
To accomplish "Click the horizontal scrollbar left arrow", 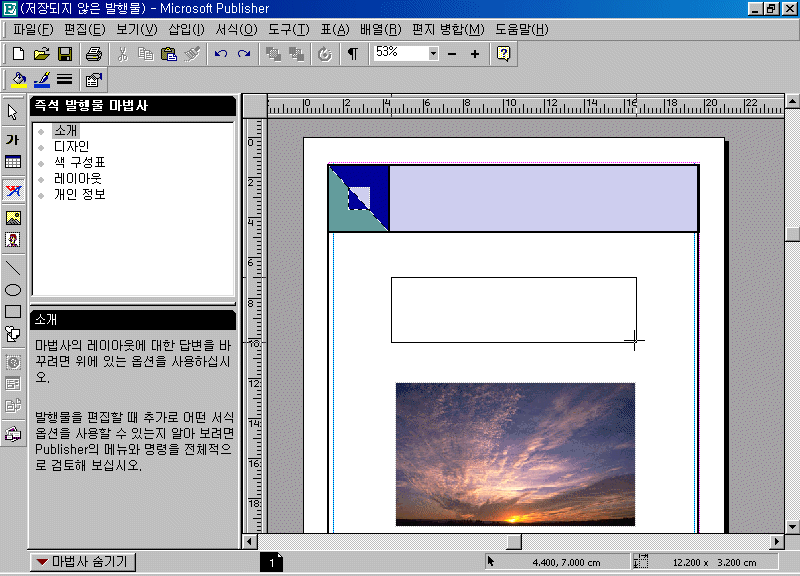I will pyautogui.click(x=249, y=541).
